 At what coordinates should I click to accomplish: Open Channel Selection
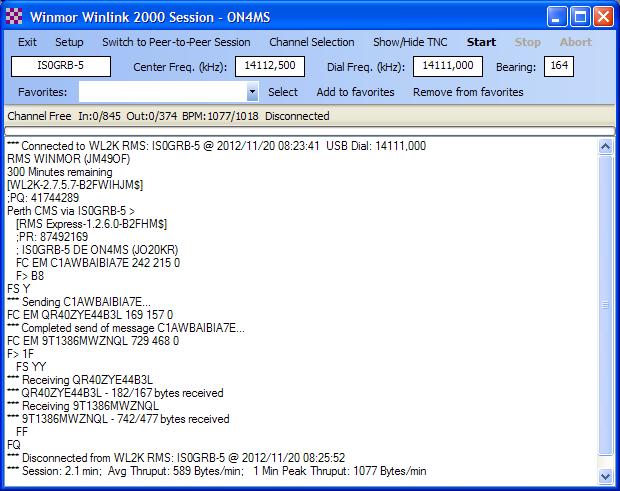click(312, 42)
